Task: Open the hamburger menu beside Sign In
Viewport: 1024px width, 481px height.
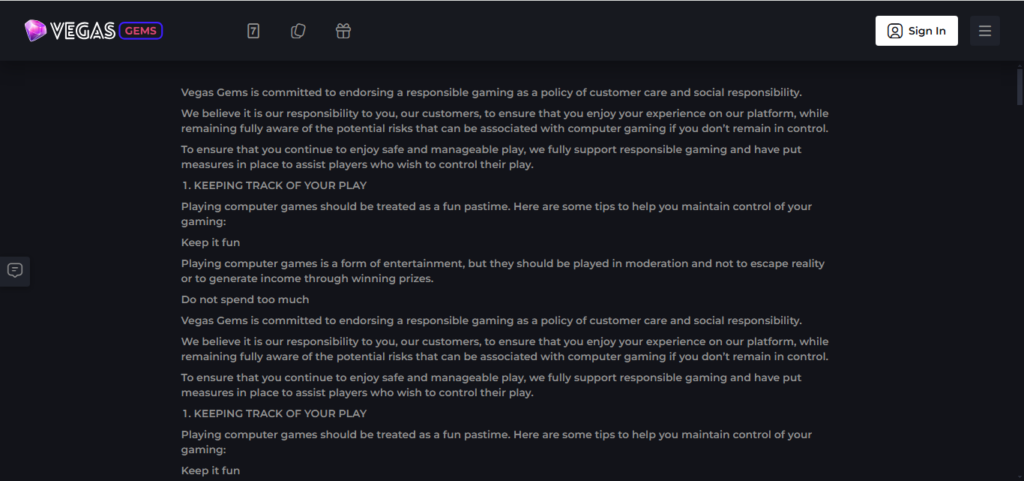Action: (985, 31)
